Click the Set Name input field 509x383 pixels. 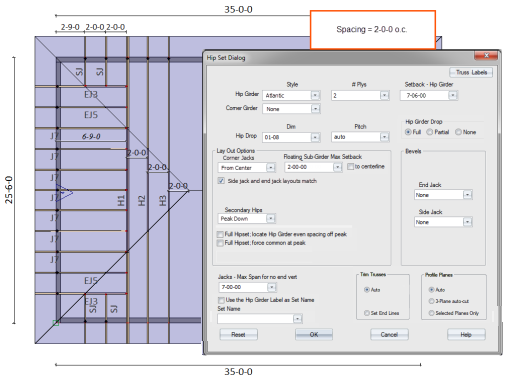pyautogui.click(x=255, y=319)
